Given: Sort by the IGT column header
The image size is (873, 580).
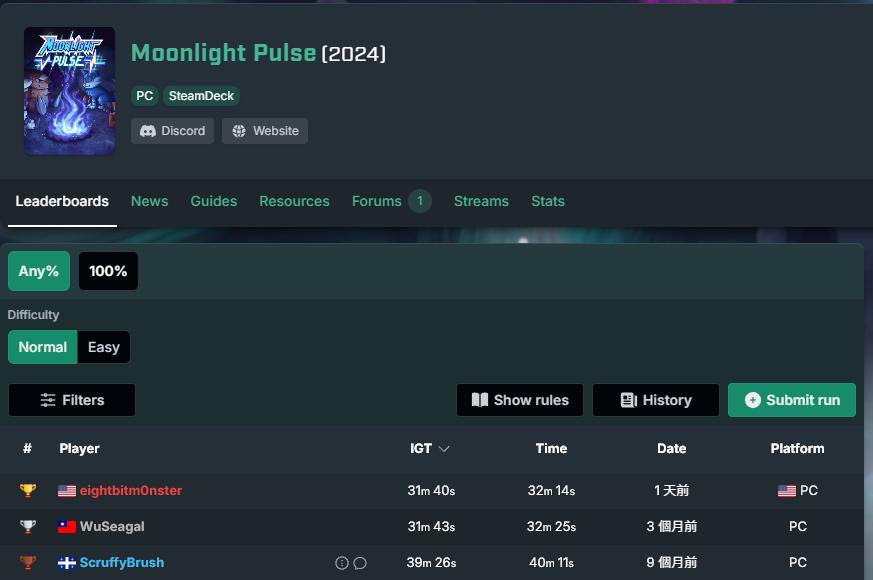Looking at the screenshot, I should click(421, 449).
